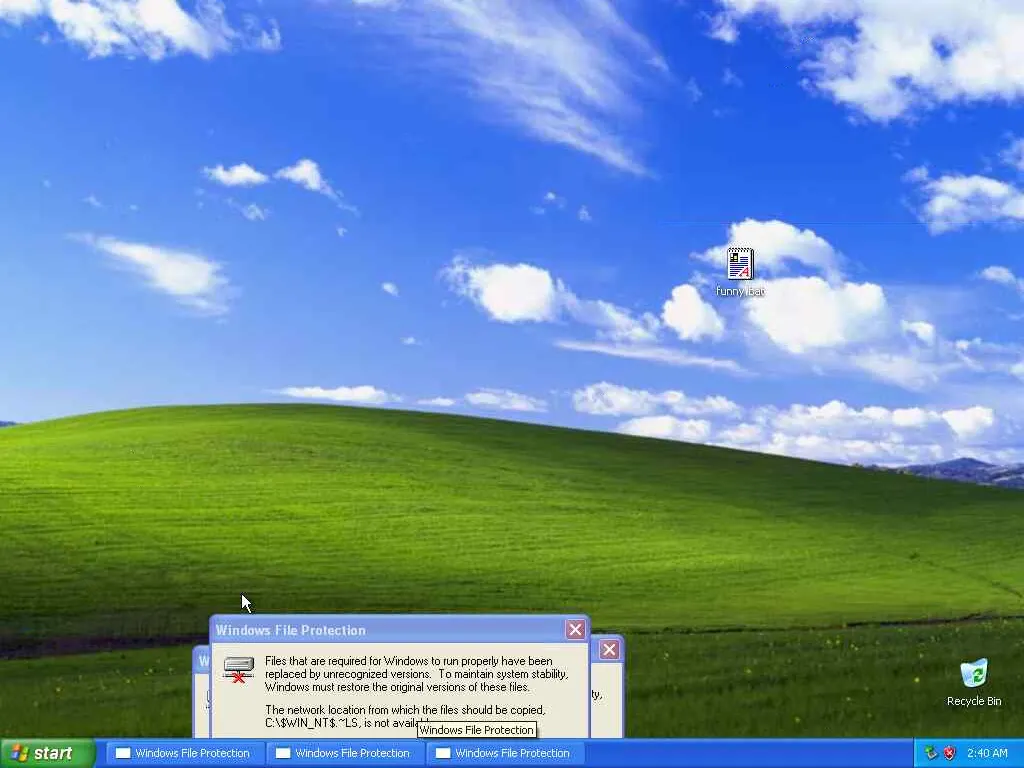Click the "Windows must restore the original versions" line
Image resolution: width=1024 pixels, height=768 pixels.
(x=397, y=687)
